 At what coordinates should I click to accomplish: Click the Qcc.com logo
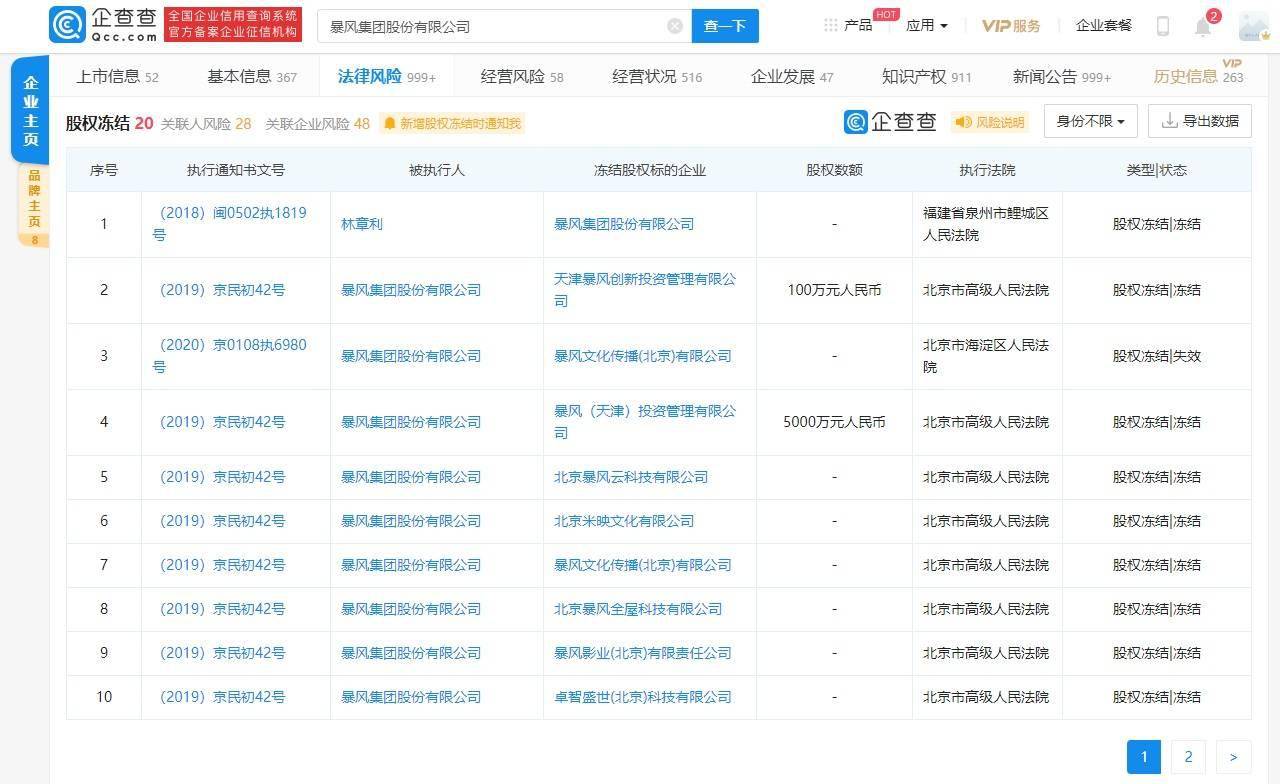click(x=103, y=25)
